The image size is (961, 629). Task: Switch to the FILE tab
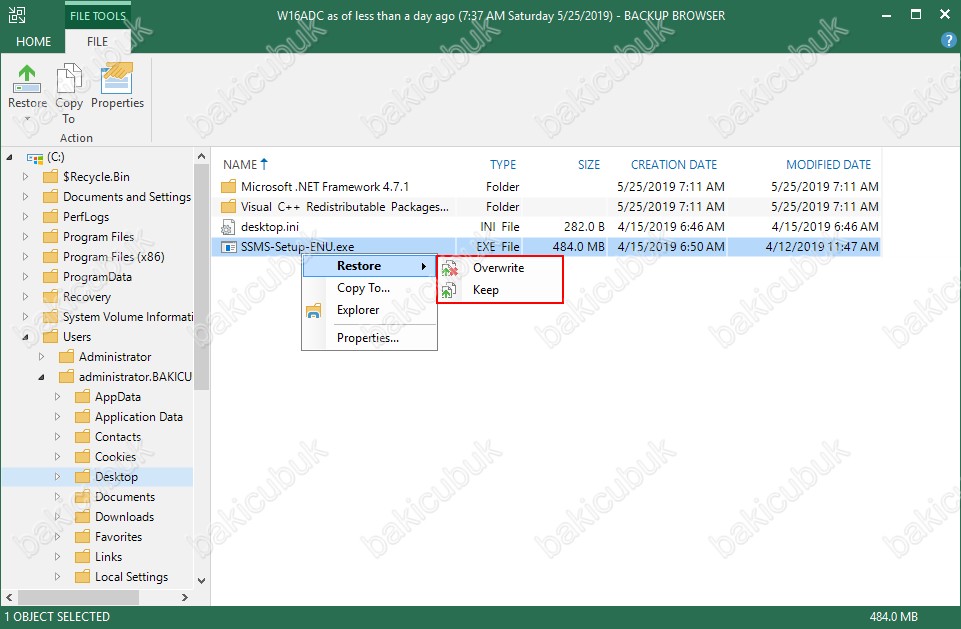(97, 42)
